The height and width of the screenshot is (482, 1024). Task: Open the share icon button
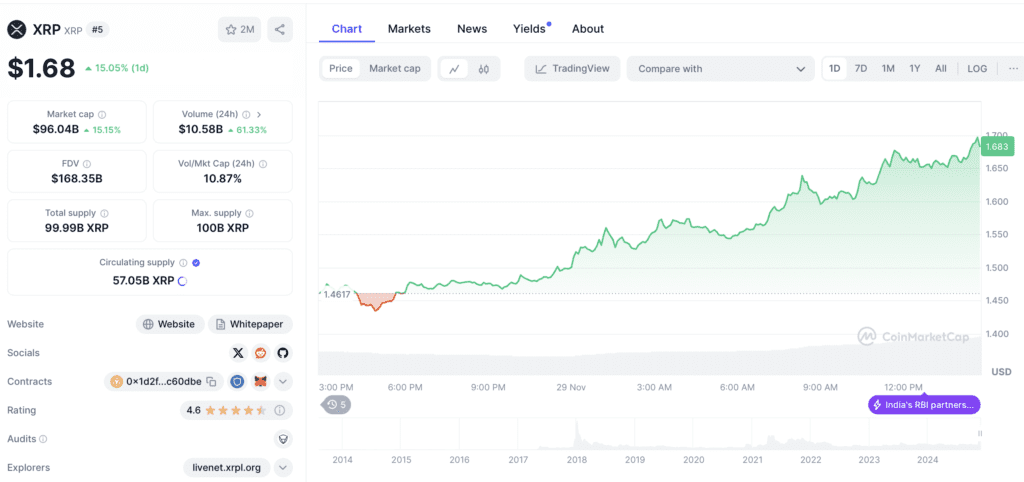coord(280,29)
